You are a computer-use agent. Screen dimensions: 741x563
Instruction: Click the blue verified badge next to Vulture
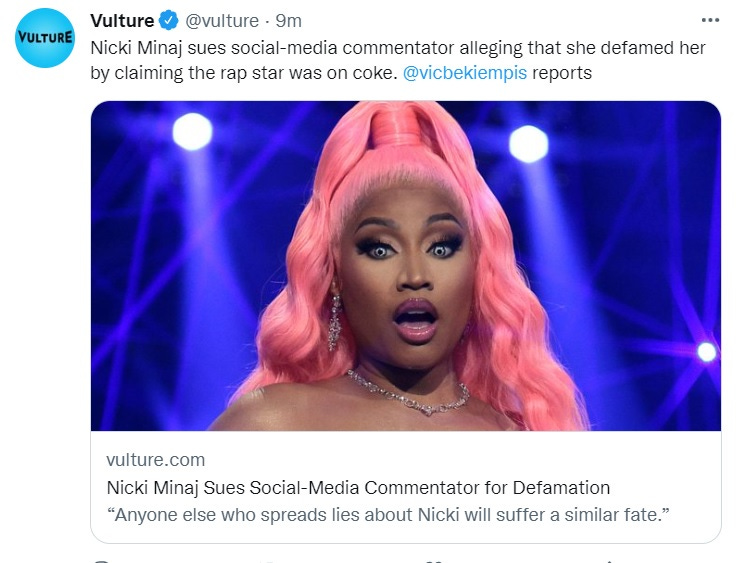click(169, 21)
